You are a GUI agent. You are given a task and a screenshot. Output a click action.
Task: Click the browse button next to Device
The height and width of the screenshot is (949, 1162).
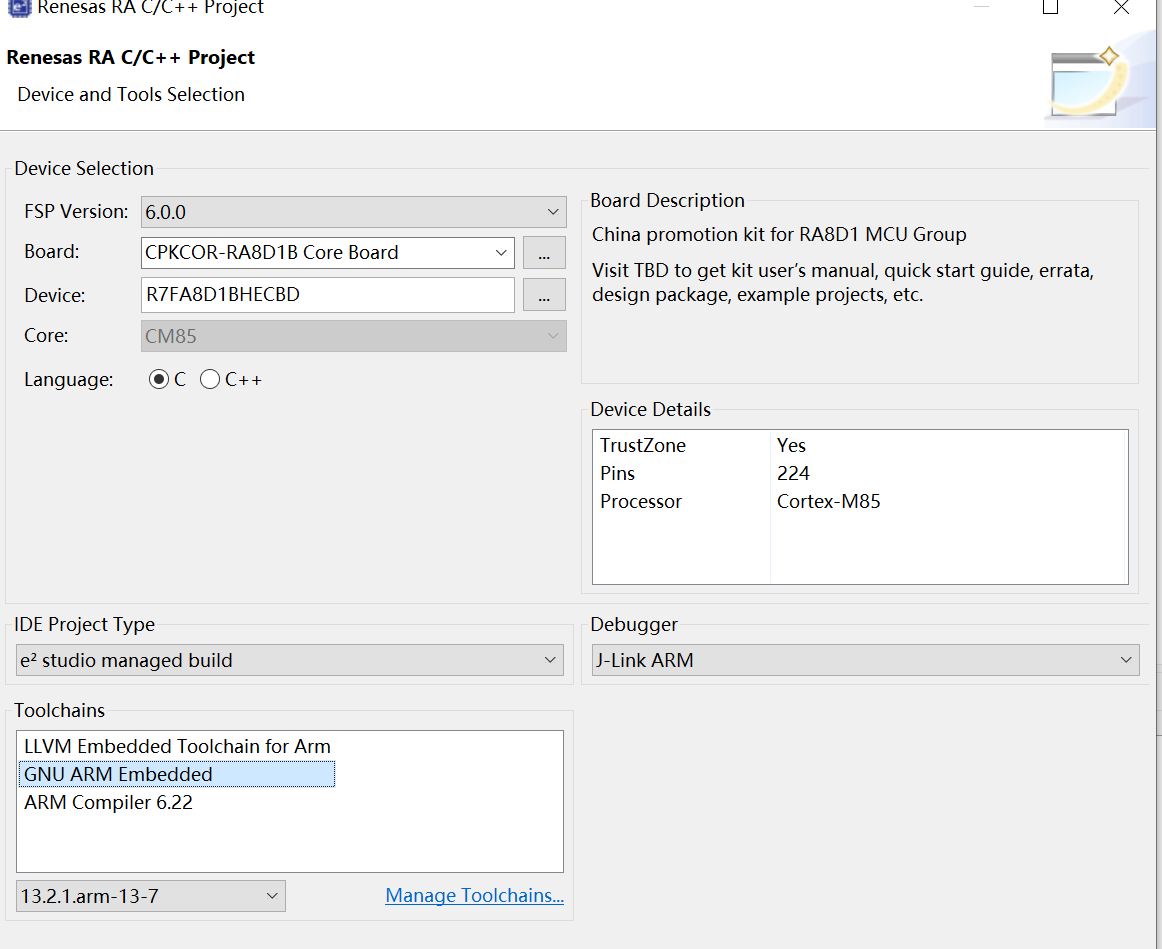[544, 295]
